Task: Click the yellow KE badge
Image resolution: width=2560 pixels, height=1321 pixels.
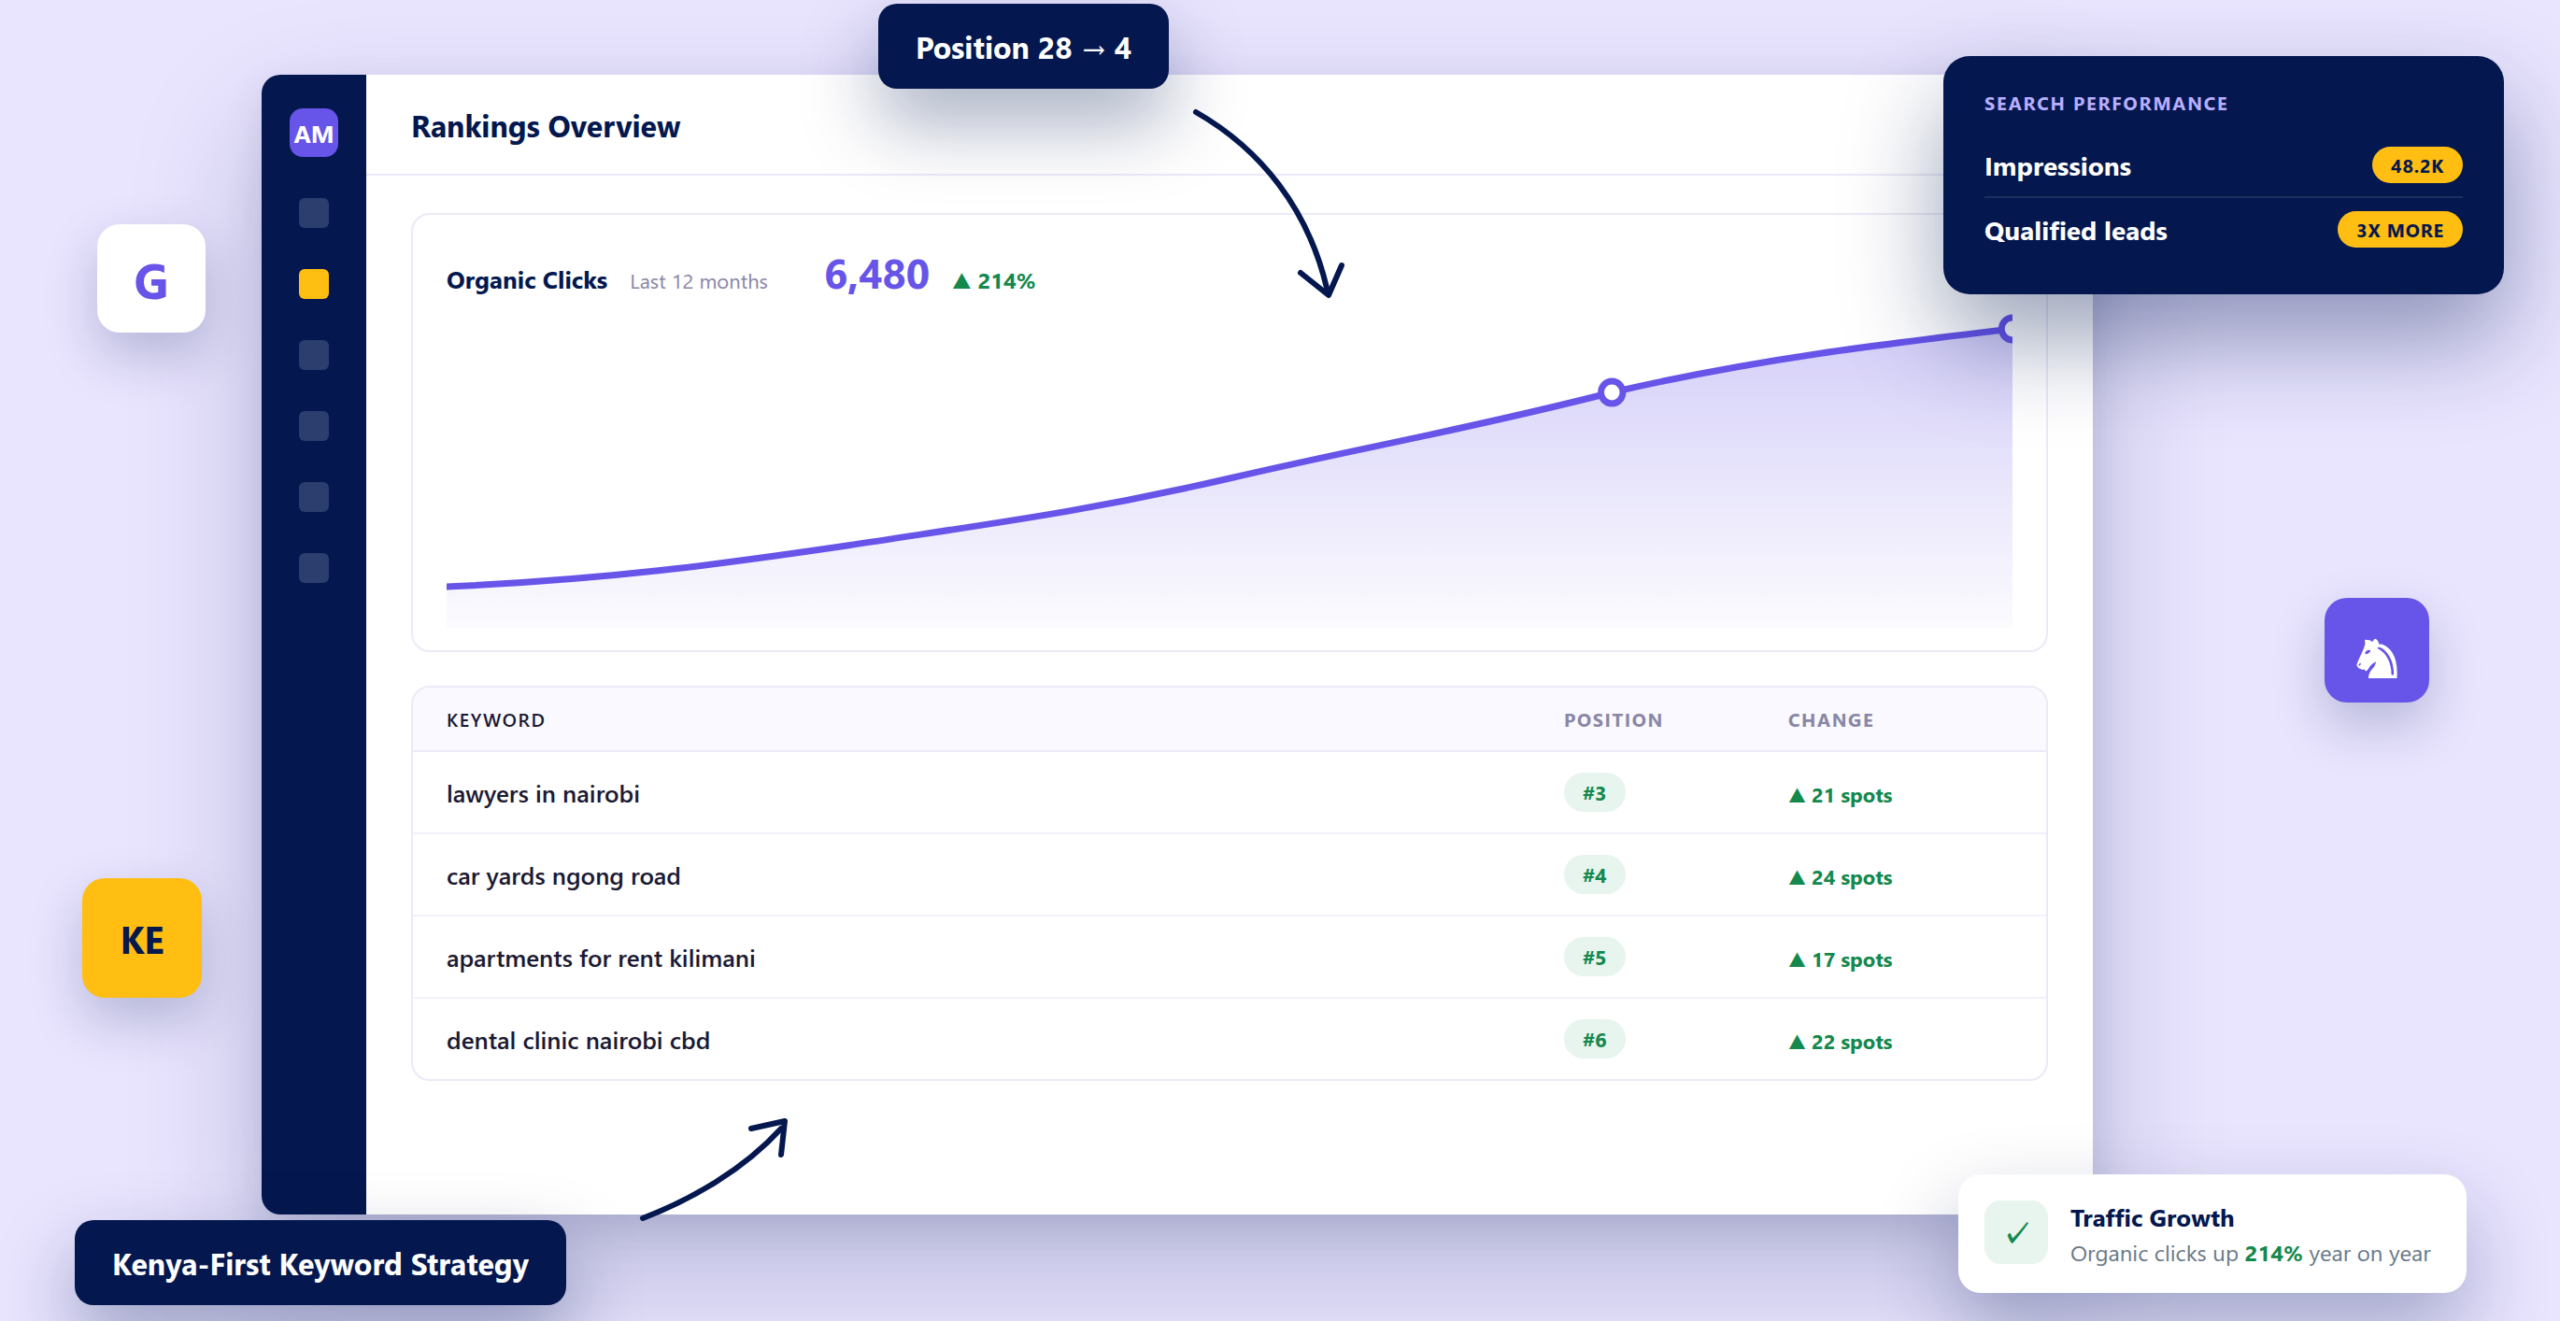Action: (x=142, y=938)
